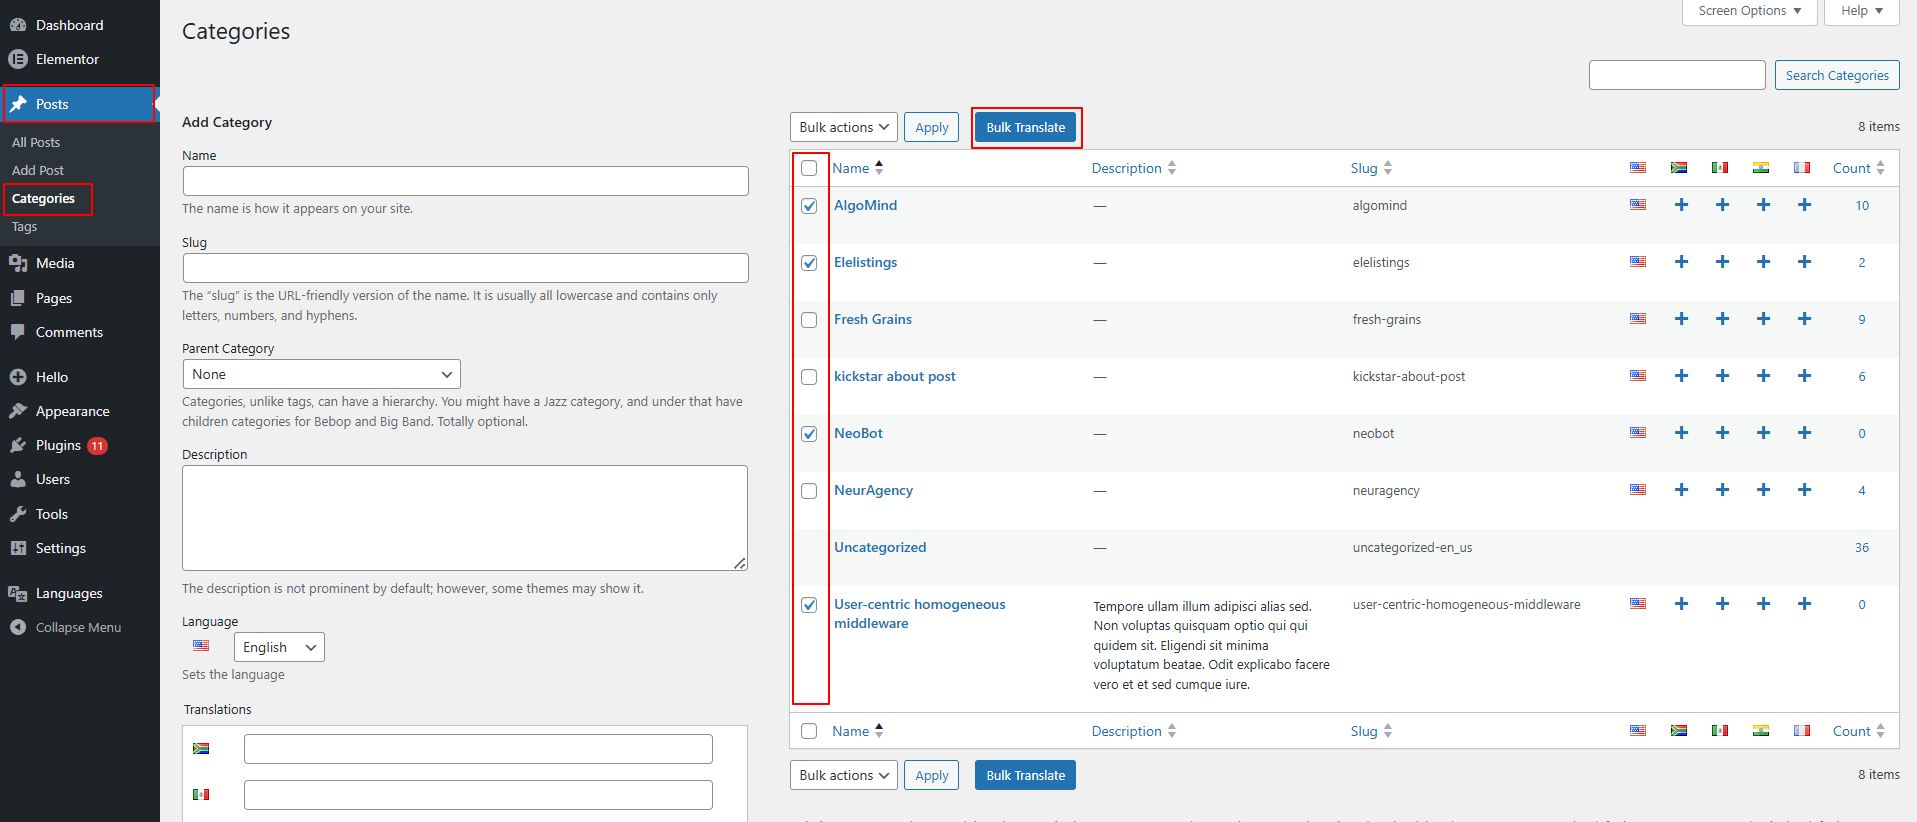1917x822 pixels.
Task: Uncheck the AlgoMind category checkbox
Action: click(809, 206)
